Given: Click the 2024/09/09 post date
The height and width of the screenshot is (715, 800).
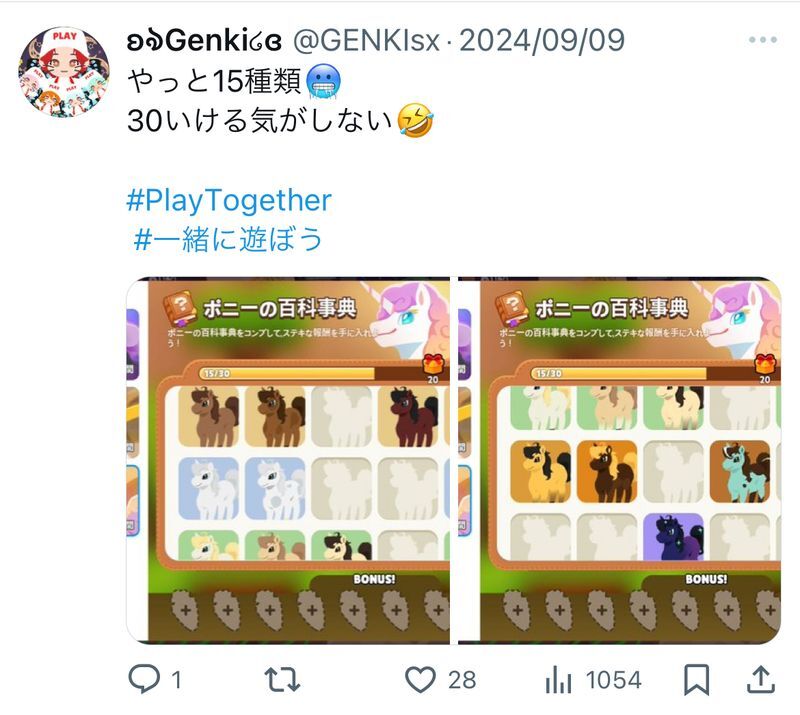Looking at the screenshot, I should [542, 40].
